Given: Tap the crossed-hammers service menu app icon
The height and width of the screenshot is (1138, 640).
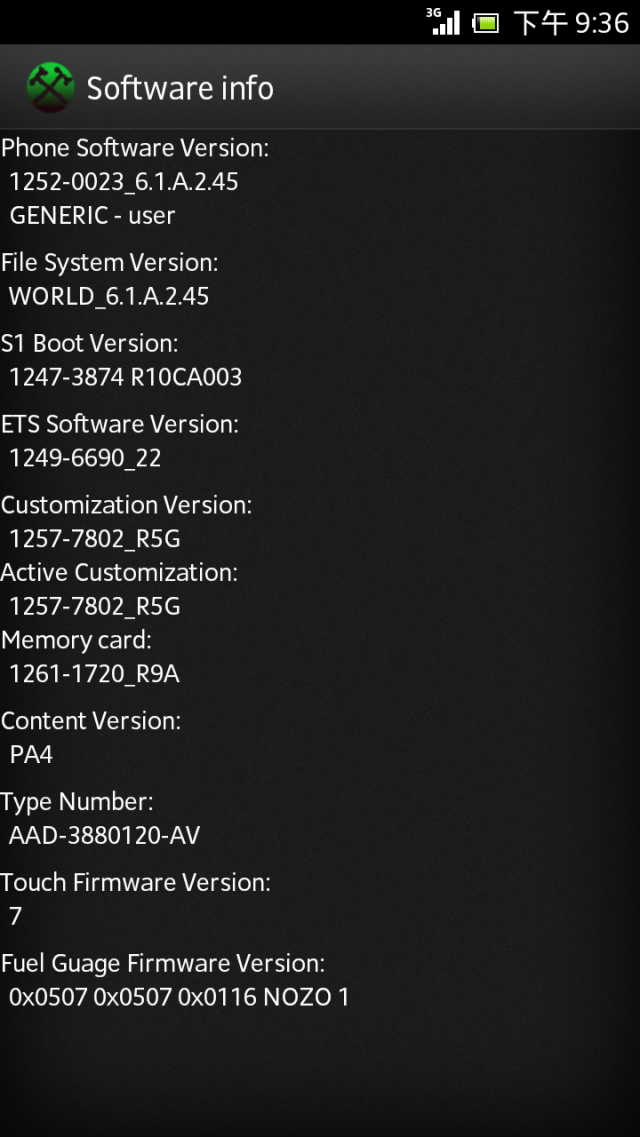Looking at the screenshot, I should (x=50, y=88).
